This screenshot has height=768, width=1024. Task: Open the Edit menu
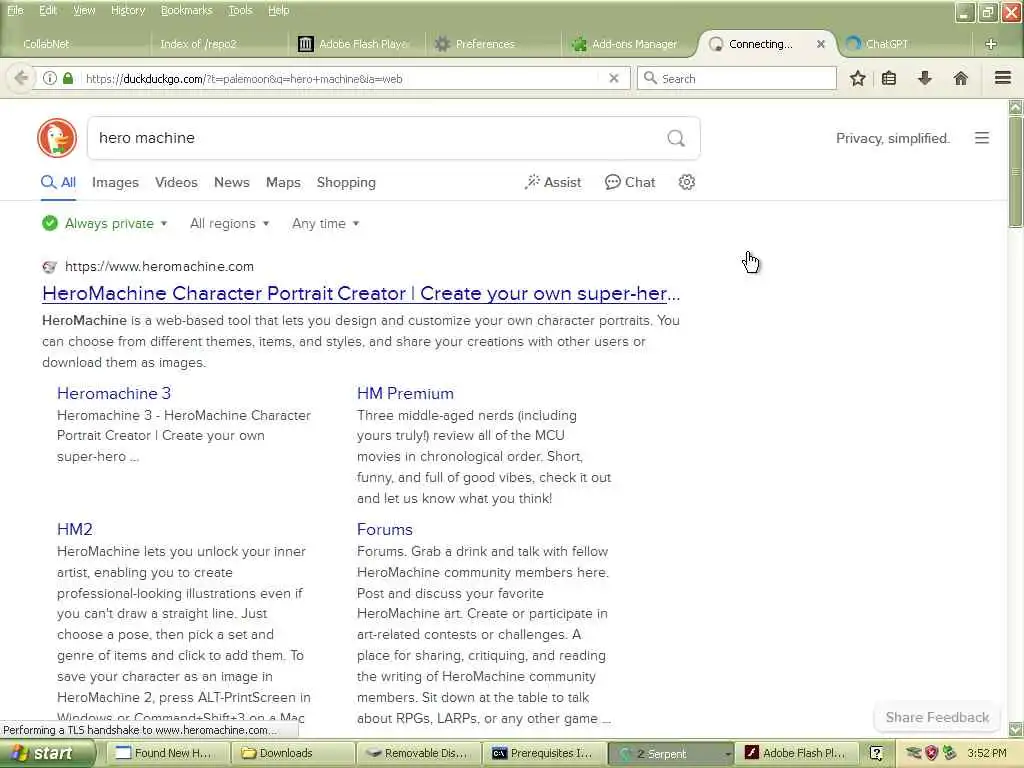tap(48, 10)
